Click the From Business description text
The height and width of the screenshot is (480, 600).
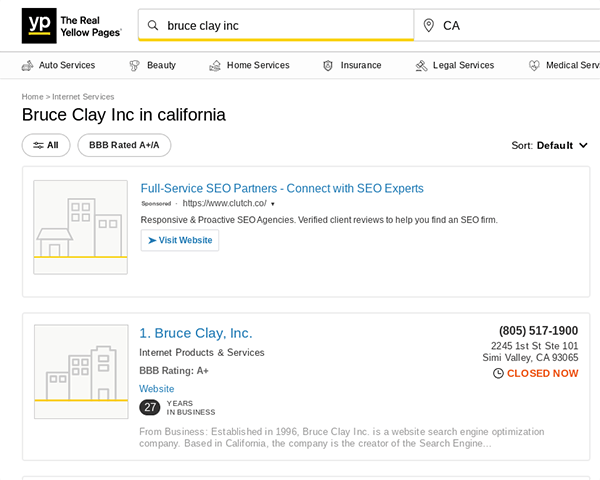pos(341,438)
